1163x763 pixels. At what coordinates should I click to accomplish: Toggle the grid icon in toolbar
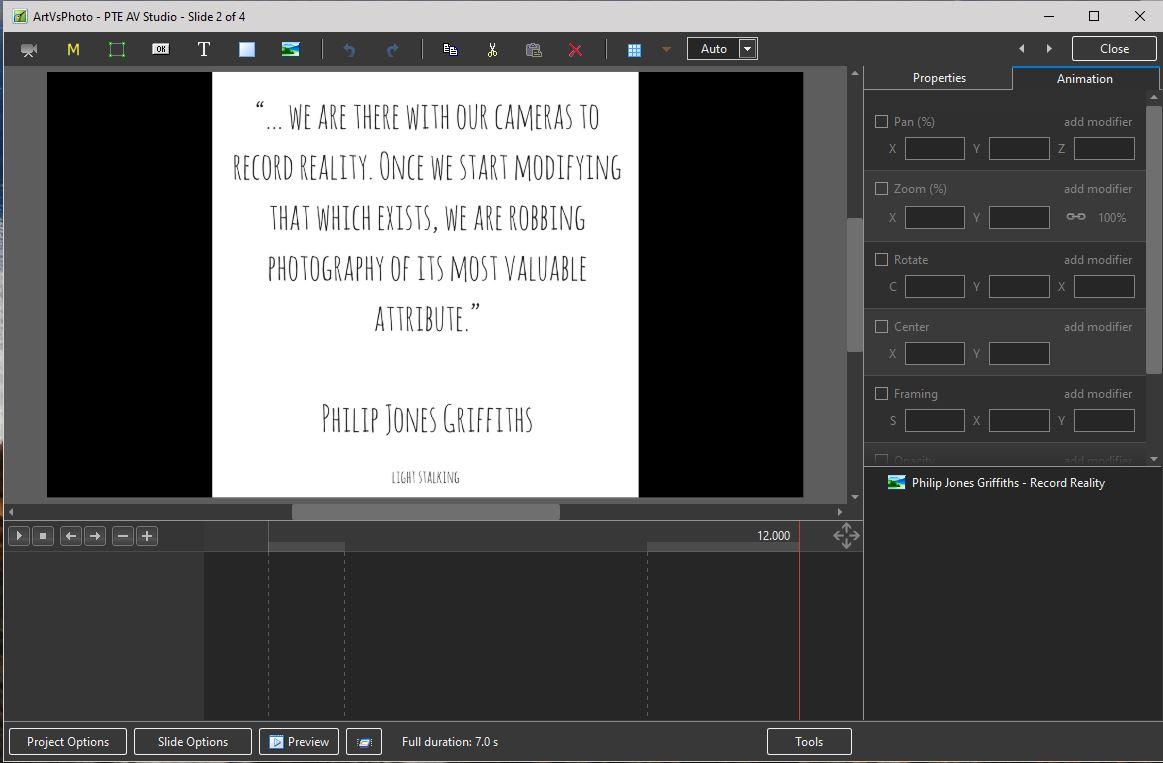click(x=634, y=49)
